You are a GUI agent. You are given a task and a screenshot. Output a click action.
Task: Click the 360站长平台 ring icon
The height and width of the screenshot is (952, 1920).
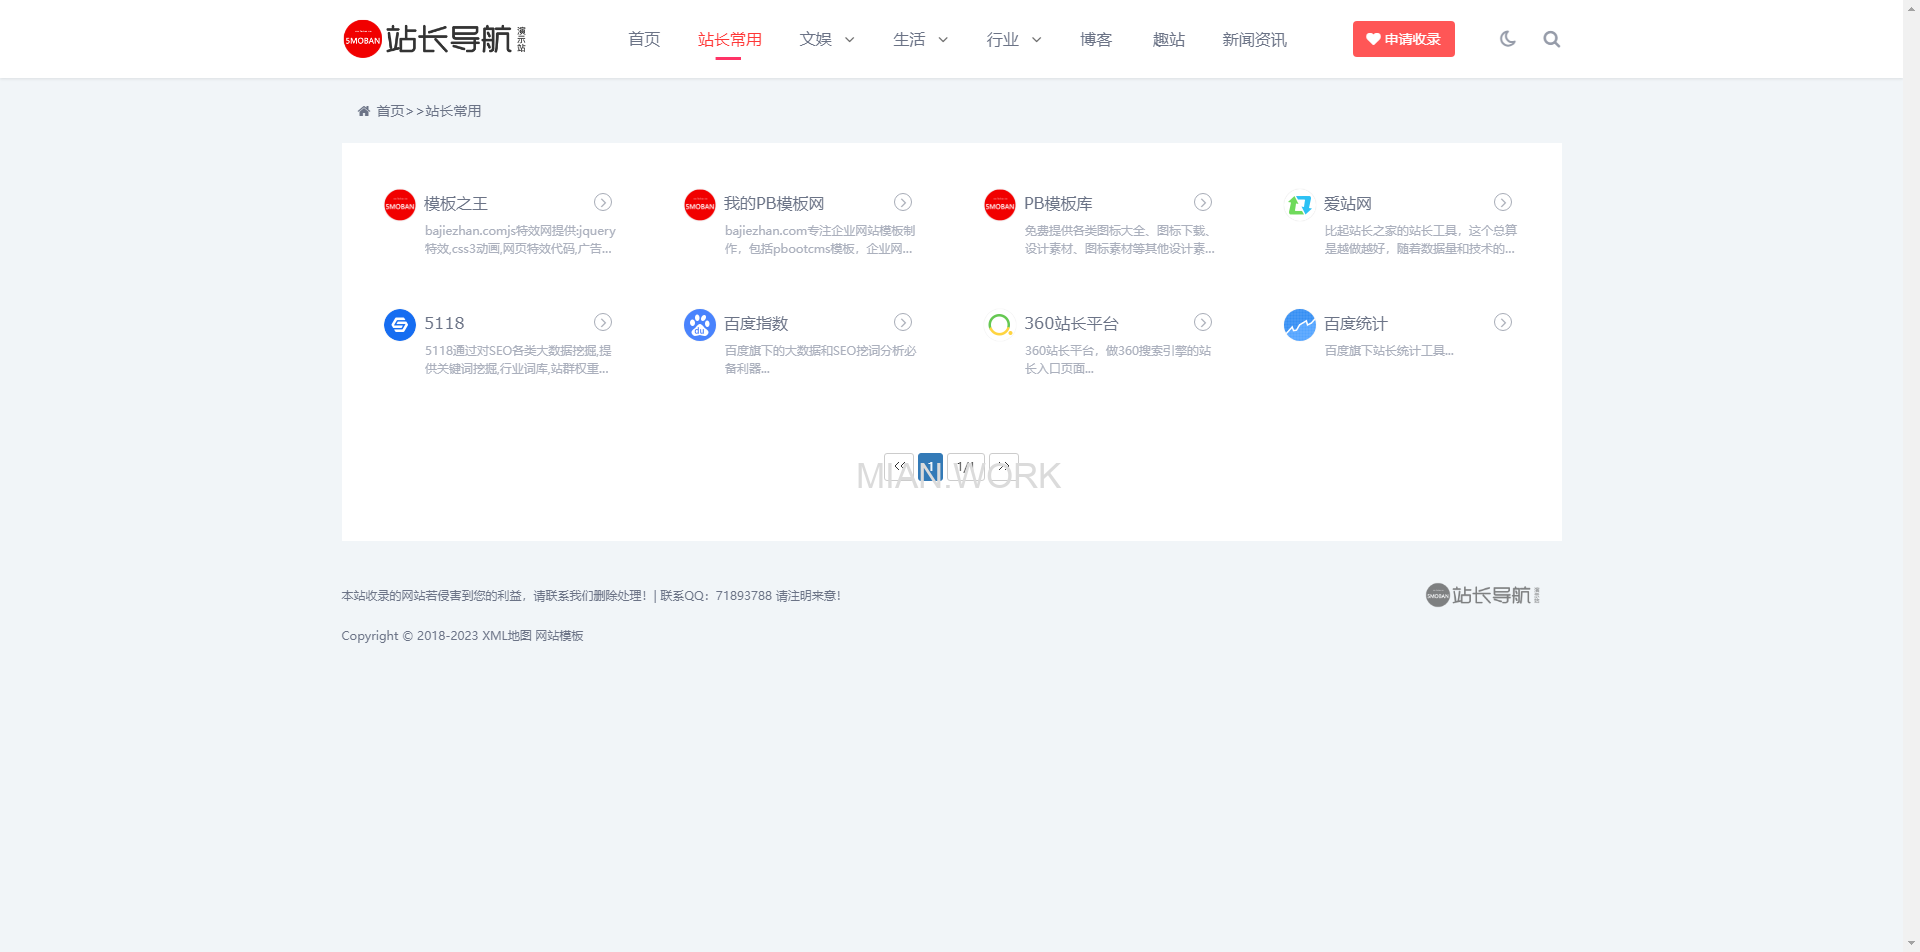(1000, 325)
